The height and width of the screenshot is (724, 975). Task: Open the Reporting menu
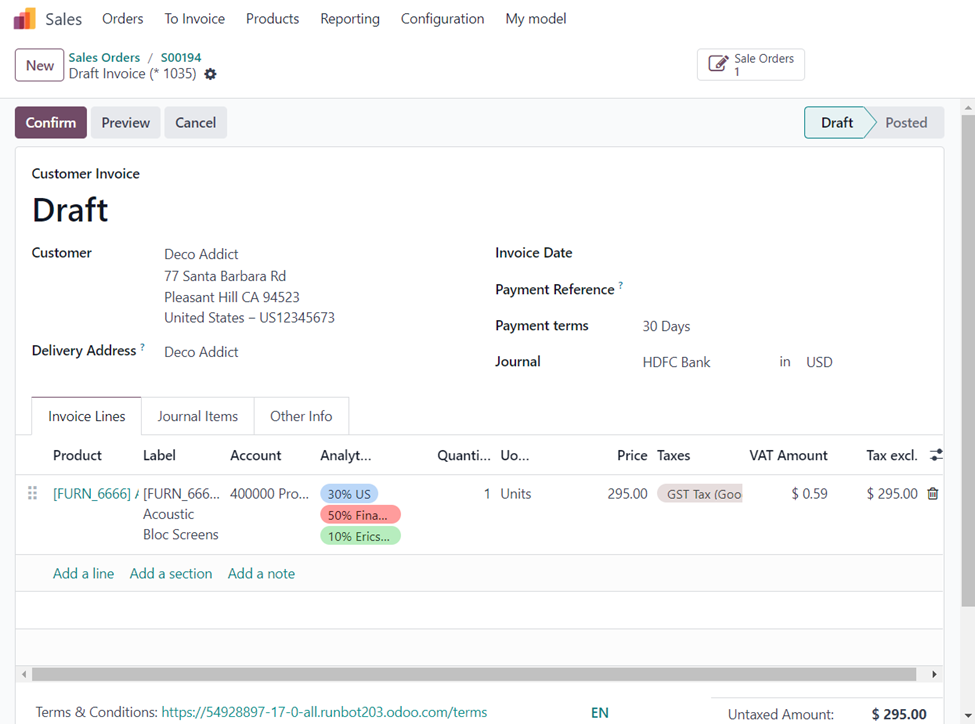pos(350,19)
